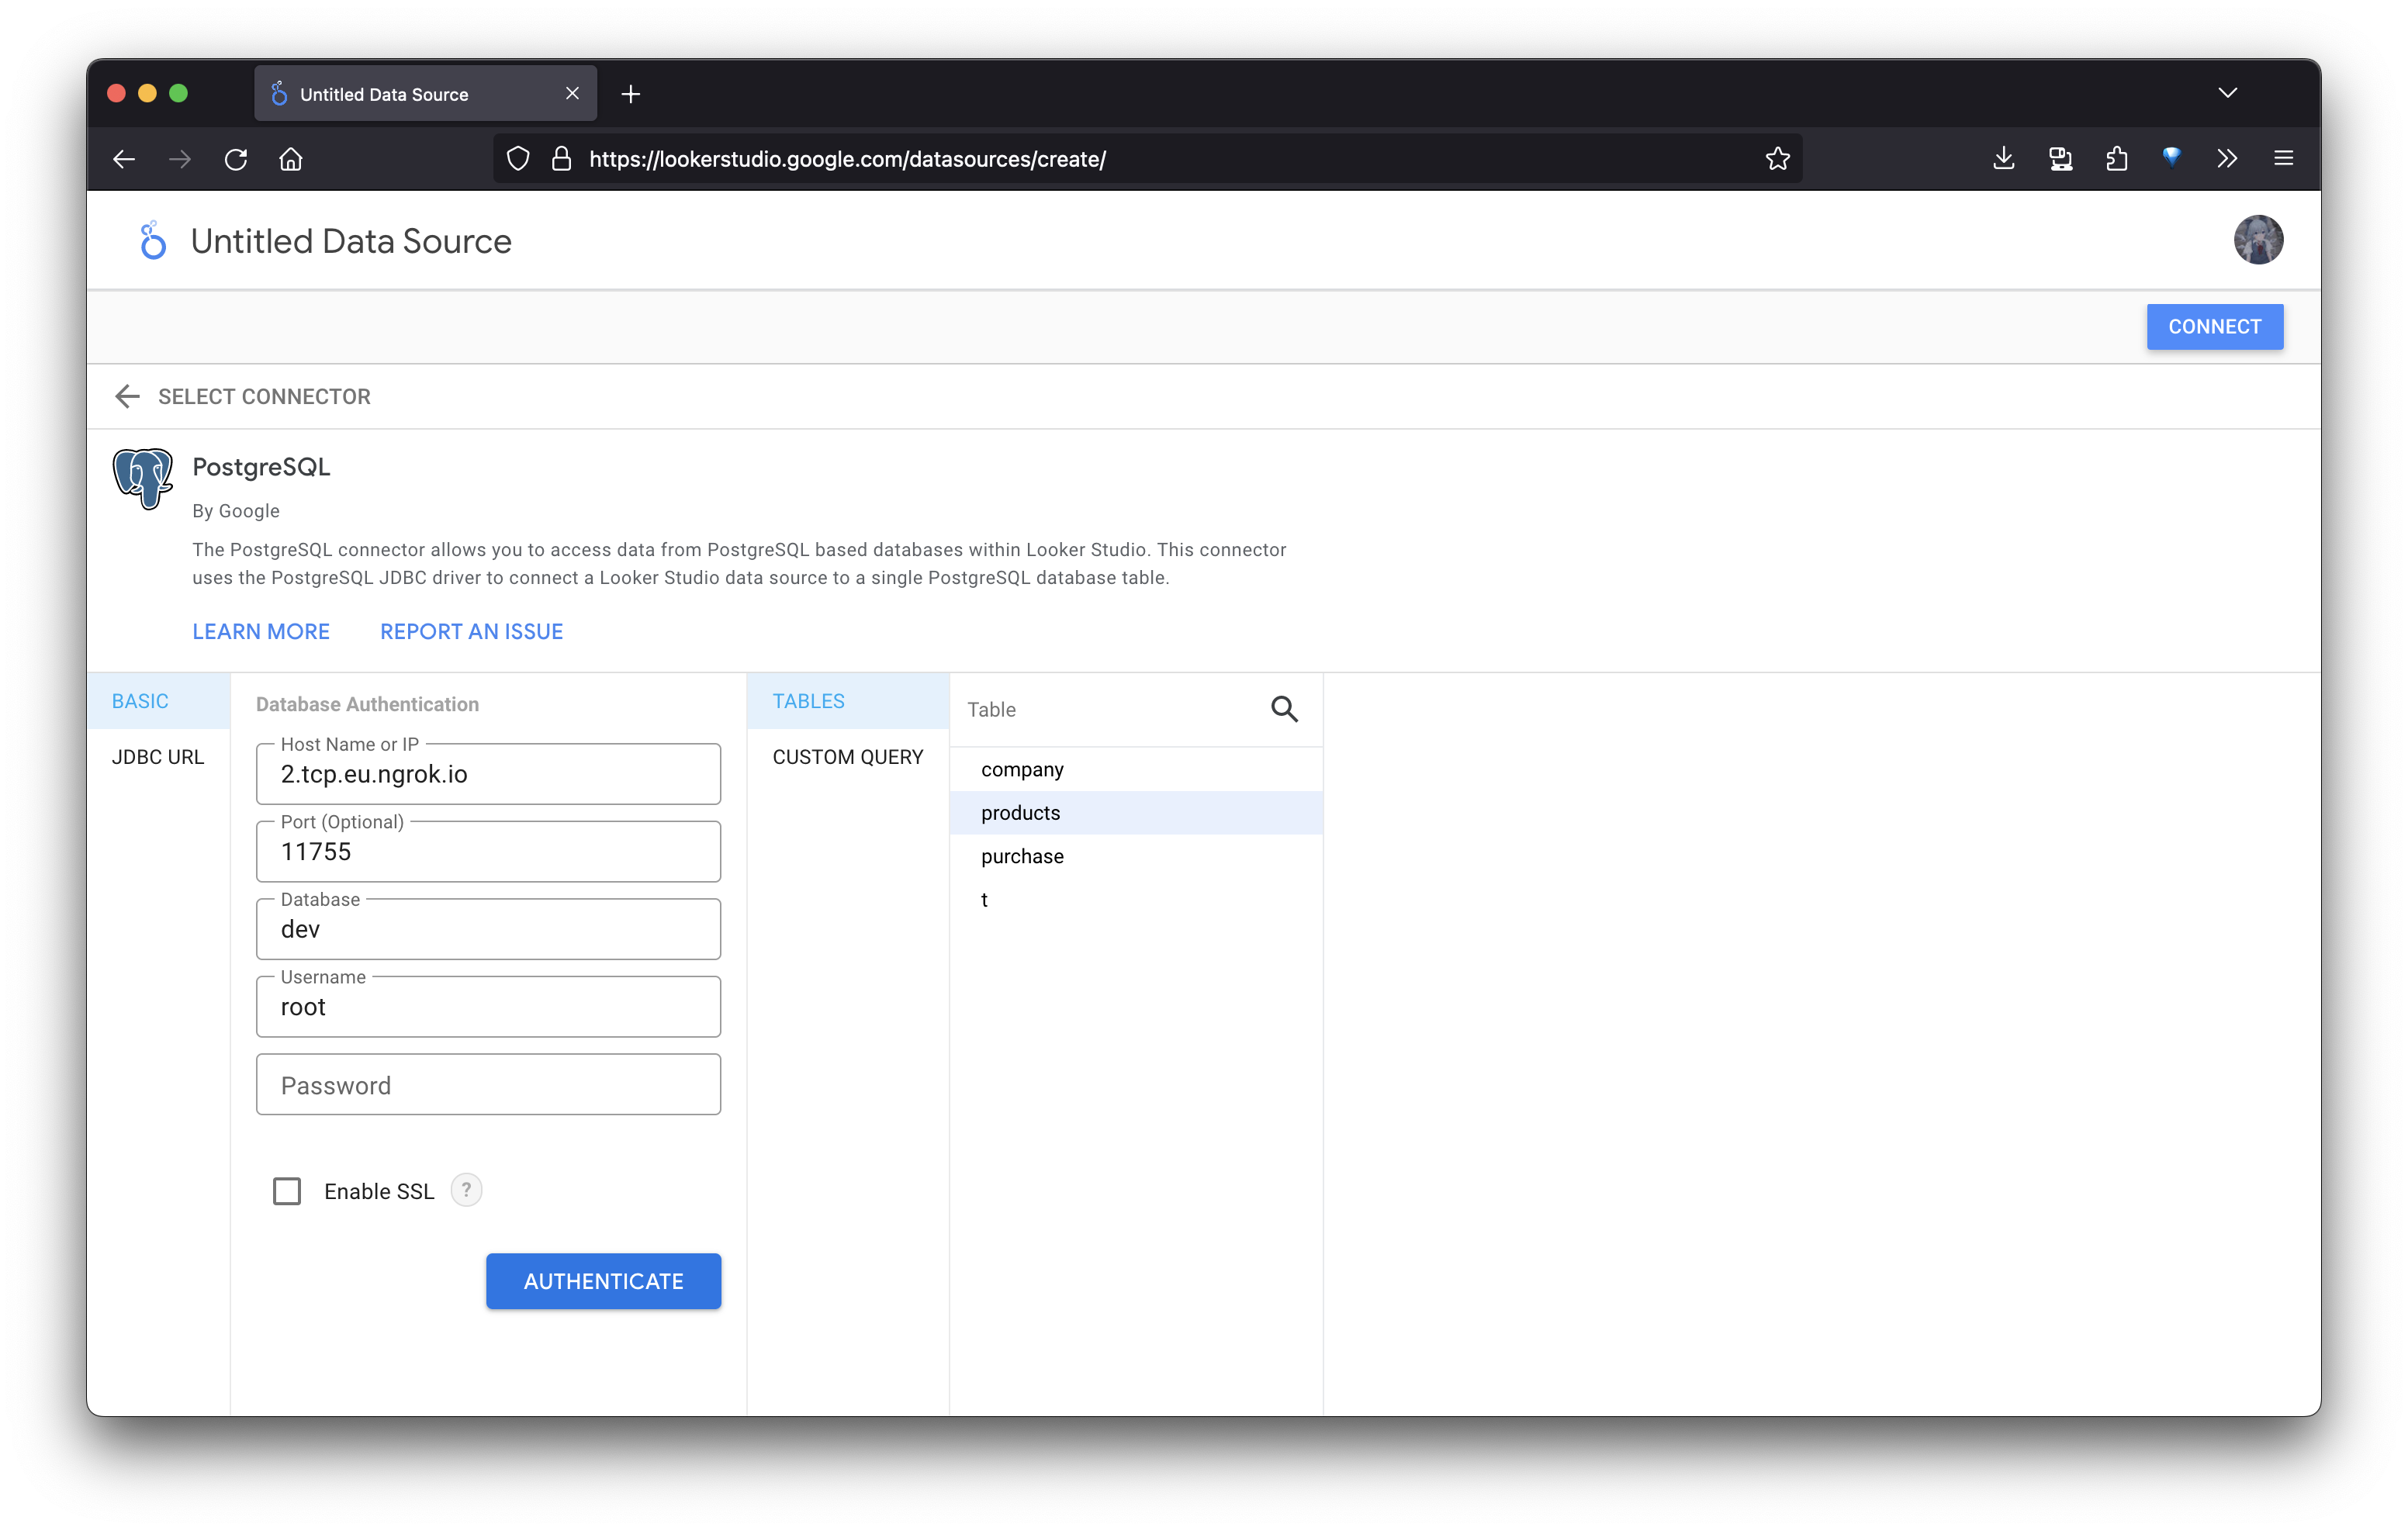The image size is (2408, 1531).
Task: Click the back arrow beside Select Connector
Action: tap(127, 396)
